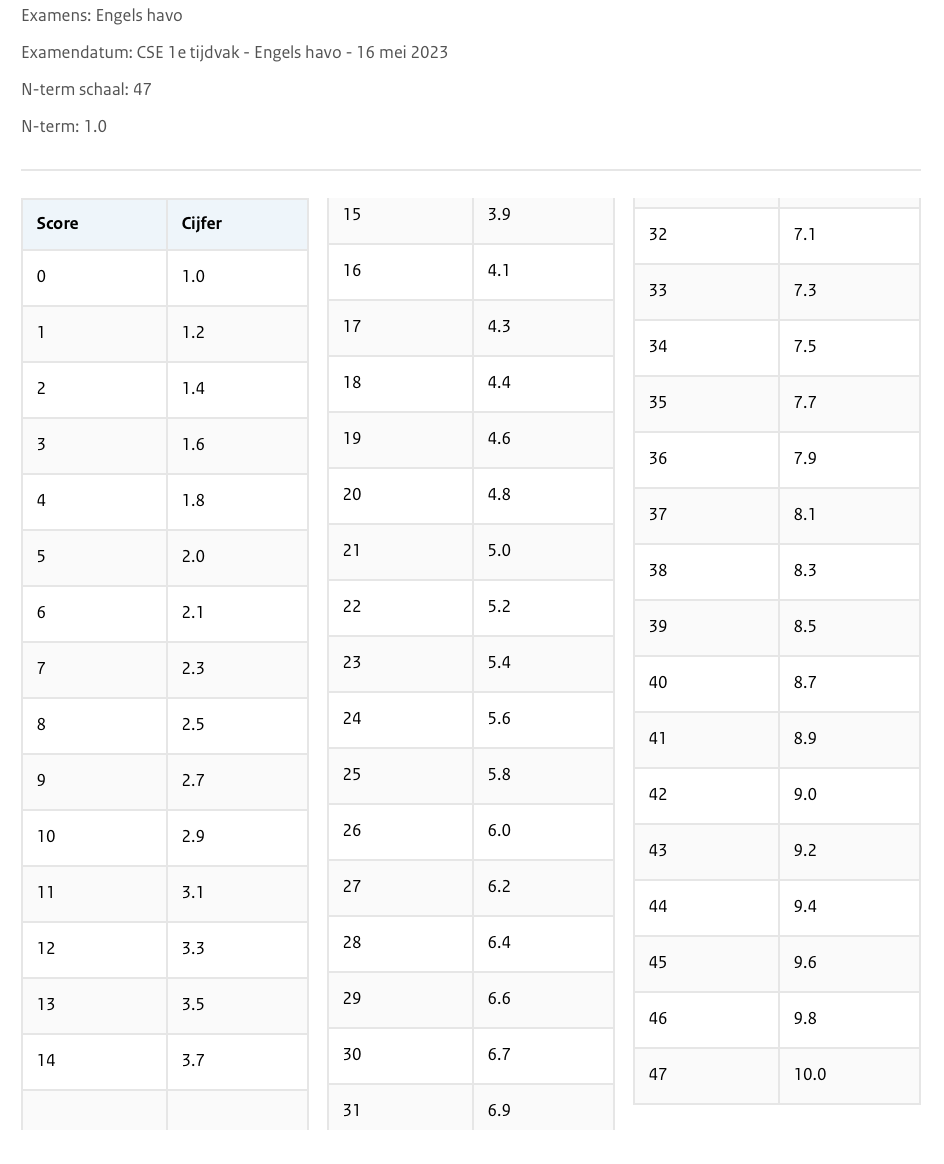Select the score 5 cell

[x=41, y=557]
